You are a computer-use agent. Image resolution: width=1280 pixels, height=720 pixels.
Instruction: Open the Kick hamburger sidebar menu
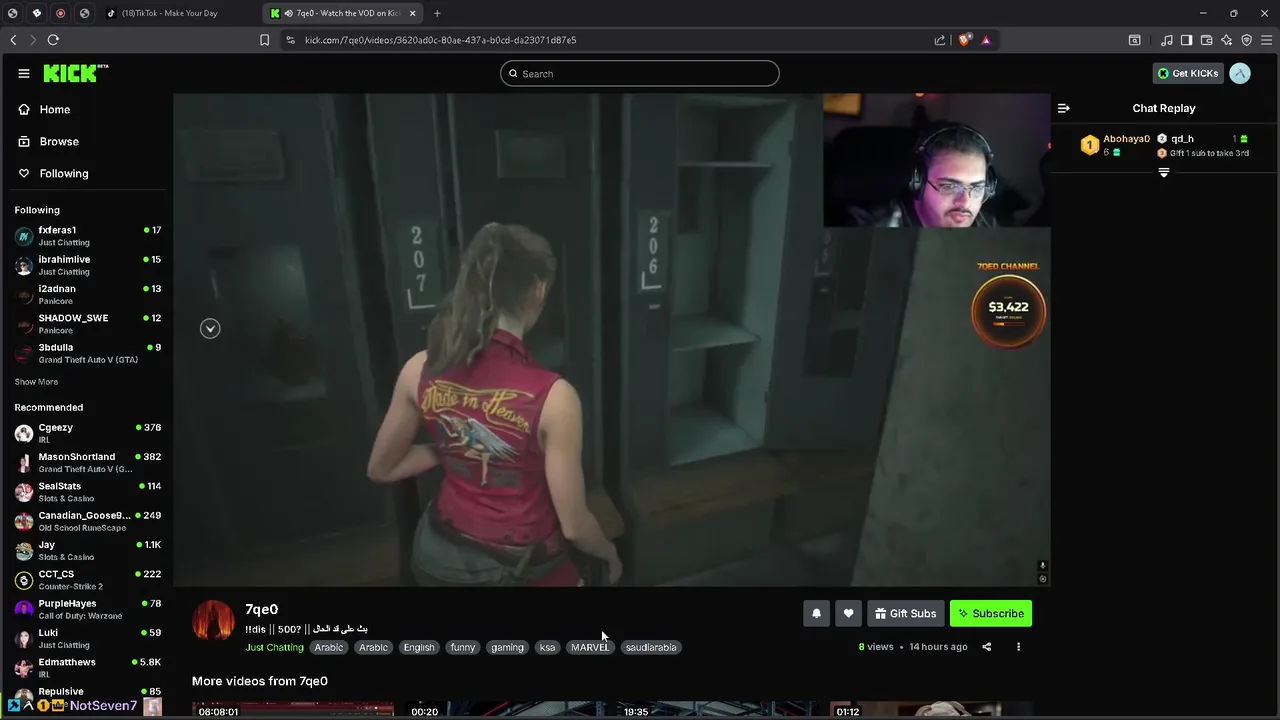[x=23, y=73]
